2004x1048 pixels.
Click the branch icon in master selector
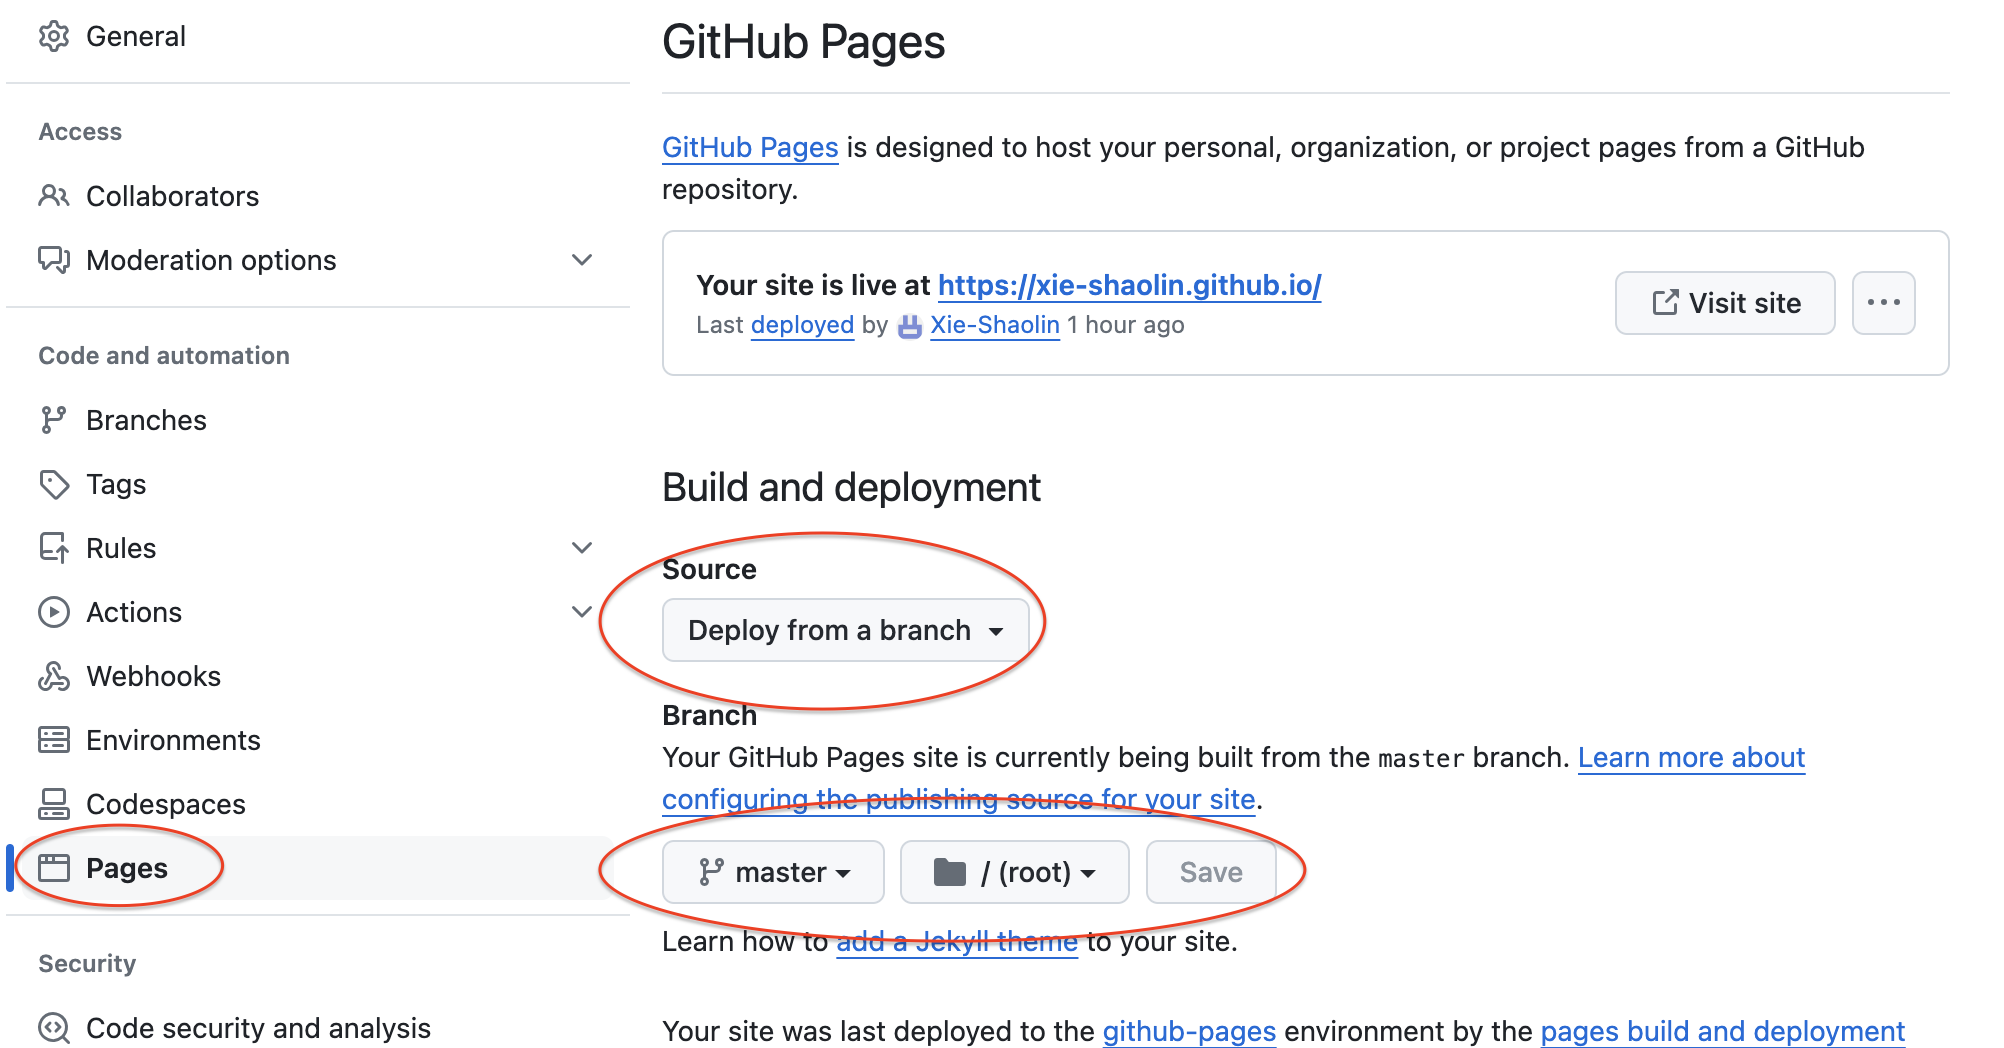711,872
